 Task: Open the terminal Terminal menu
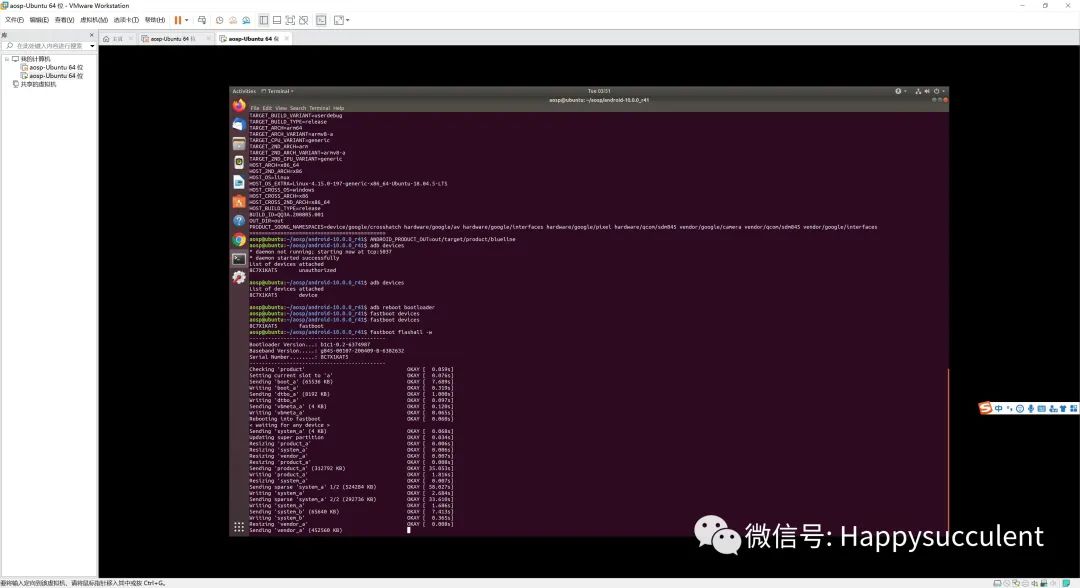tap(320, 108)
